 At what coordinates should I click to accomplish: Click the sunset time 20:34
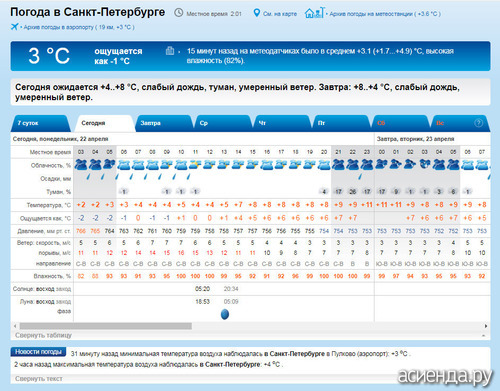(x=231, y=289)
